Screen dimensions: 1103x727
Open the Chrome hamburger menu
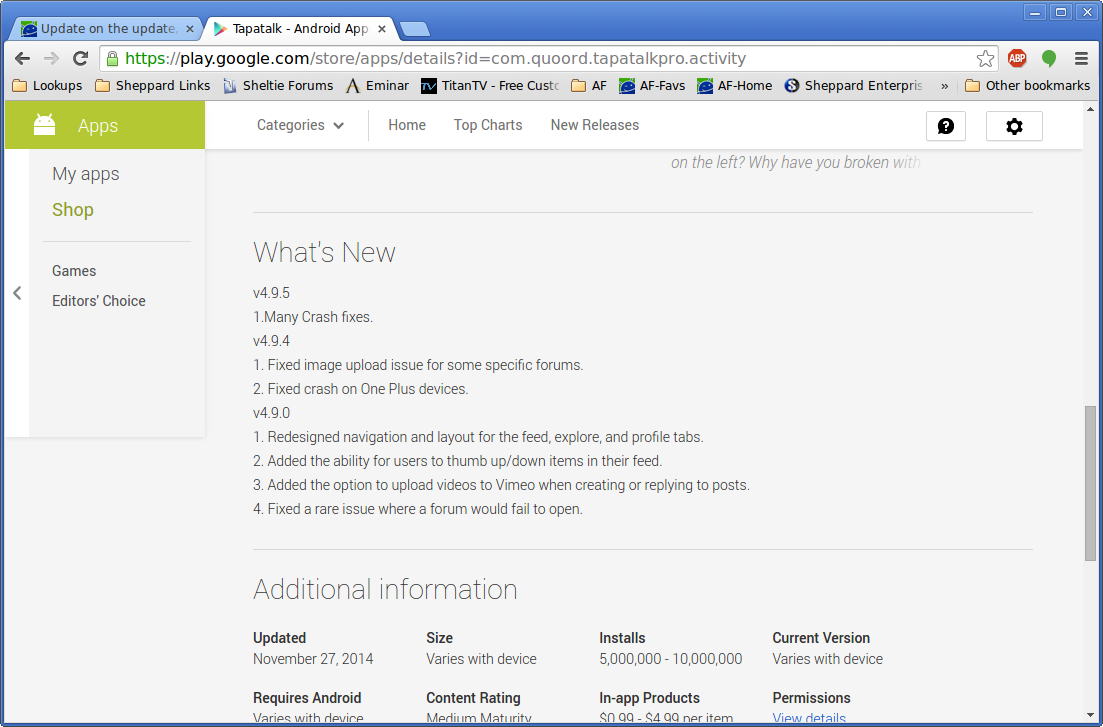click(1081, 58)
